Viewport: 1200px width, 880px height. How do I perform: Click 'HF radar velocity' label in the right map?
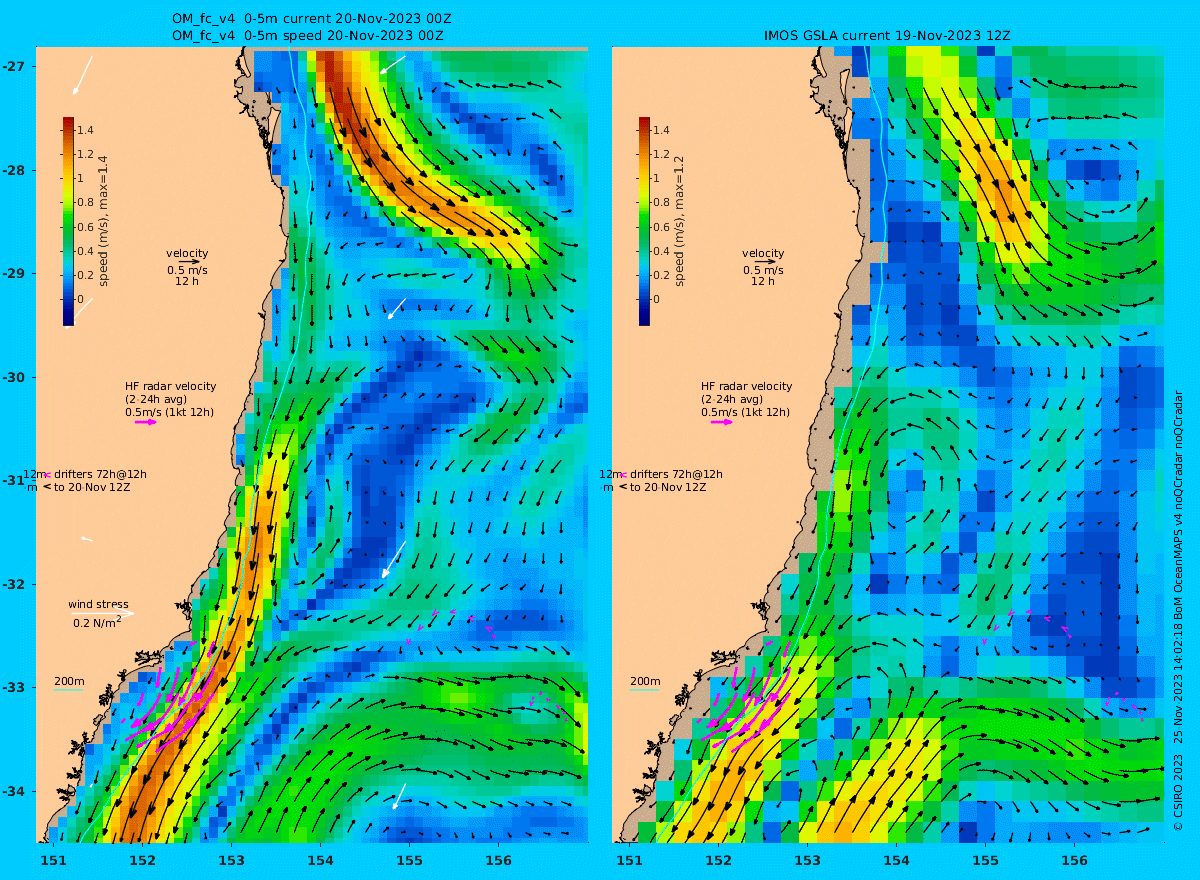(x=746, y=386)
